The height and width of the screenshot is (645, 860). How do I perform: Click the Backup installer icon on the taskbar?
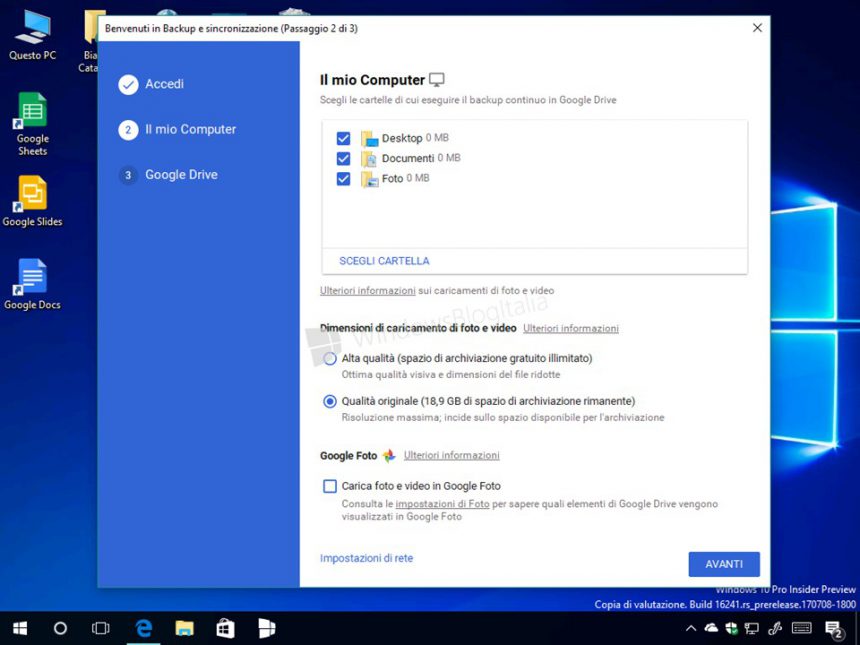tap(267, 628)
